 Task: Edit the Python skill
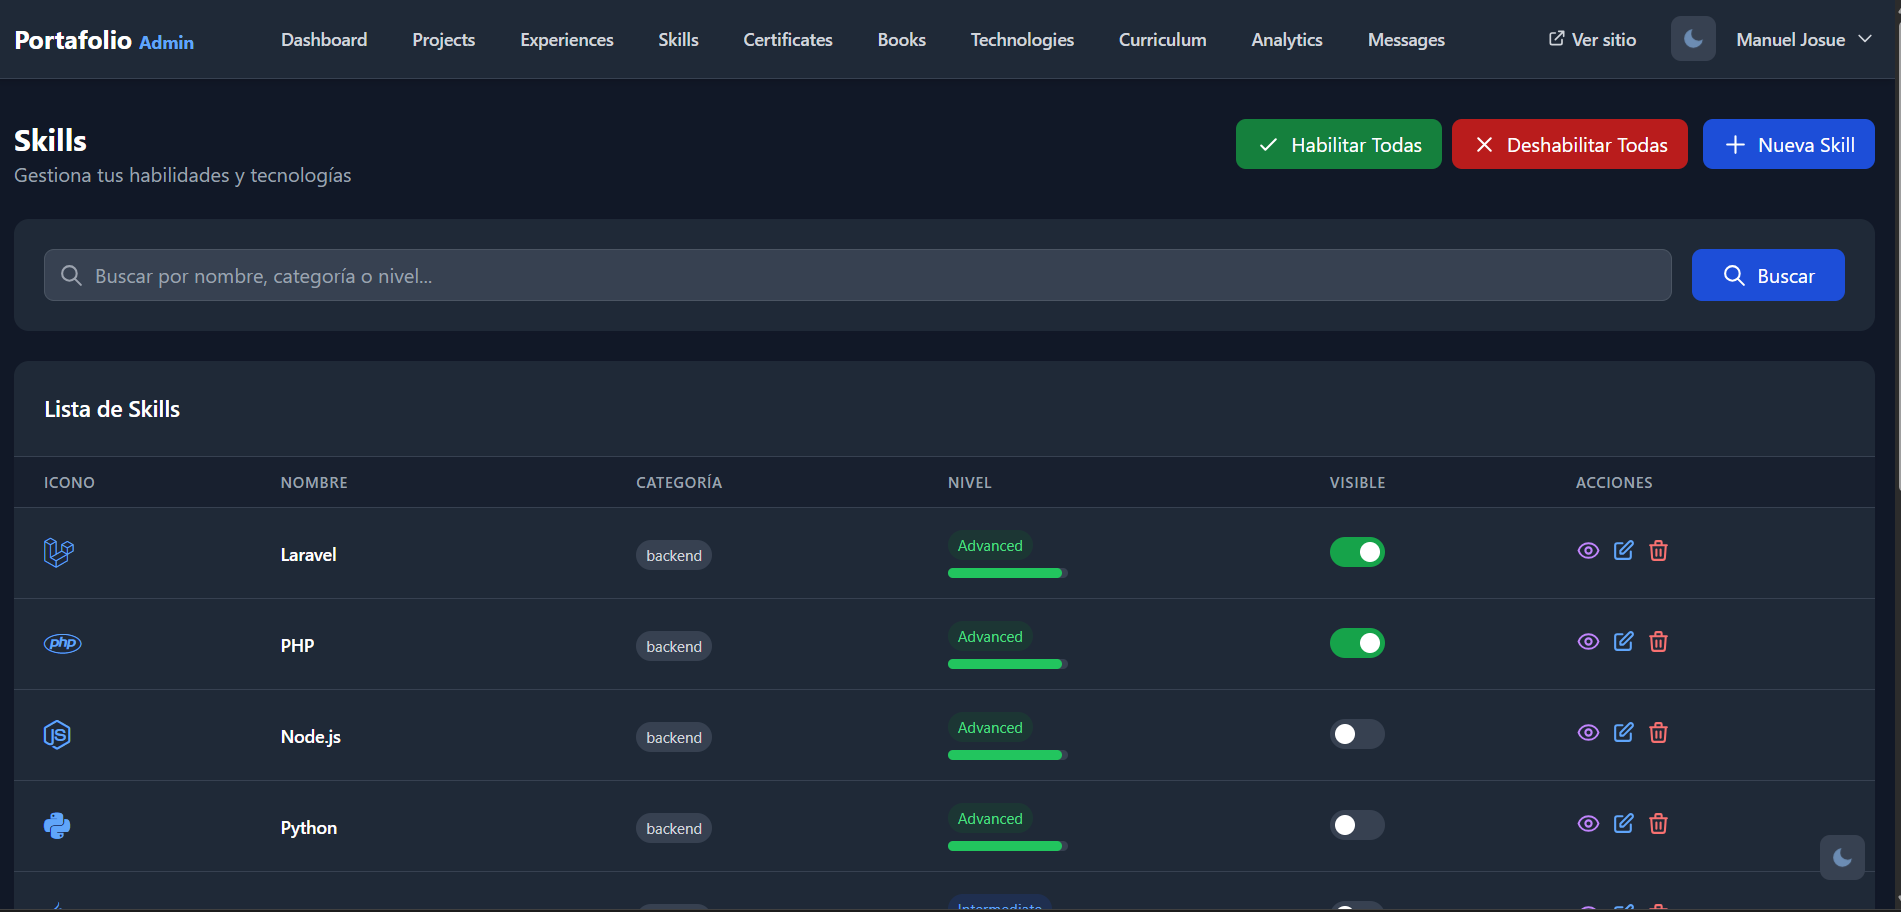click(x=1623, y=823)
